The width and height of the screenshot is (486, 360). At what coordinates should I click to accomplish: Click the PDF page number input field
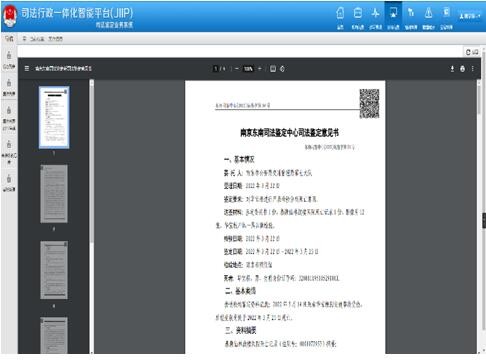[216, 69]
